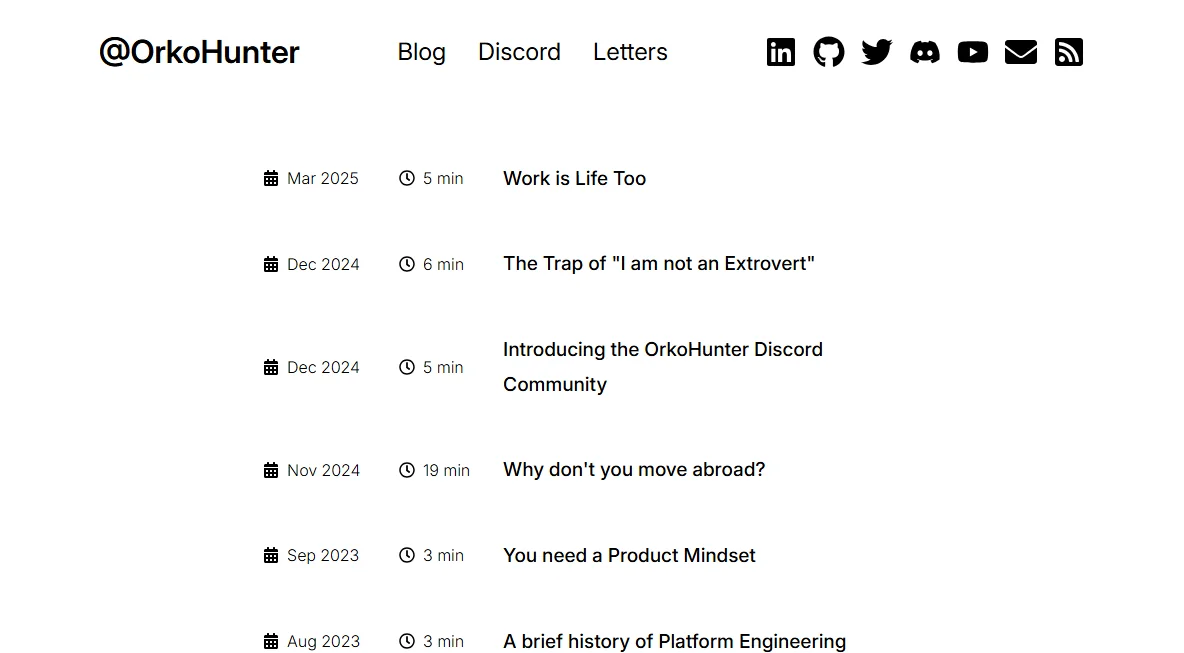Read 'The Trap of I am not an Extrovert'

coord(658,263)
